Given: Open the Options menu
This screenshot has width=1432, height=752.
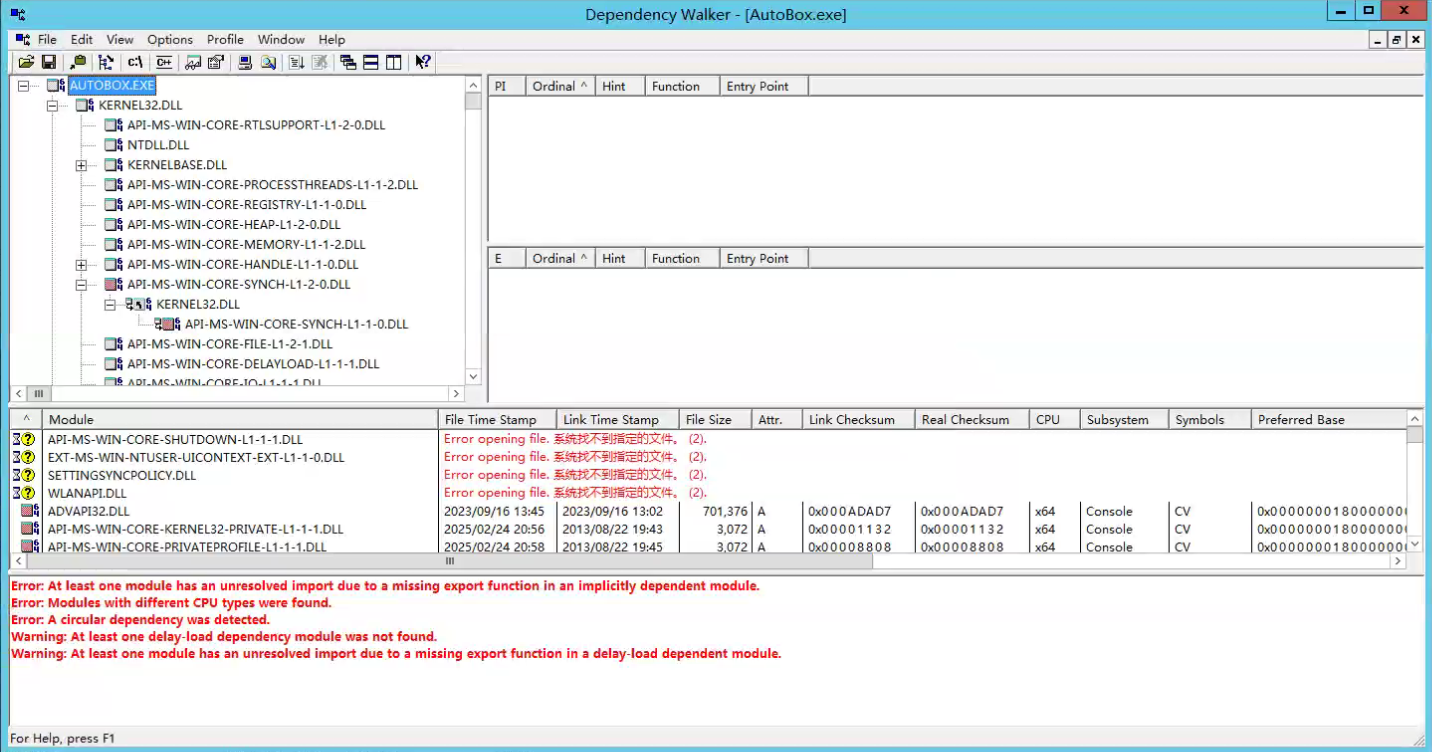Looking at the screenshot, I should point(170,40).
